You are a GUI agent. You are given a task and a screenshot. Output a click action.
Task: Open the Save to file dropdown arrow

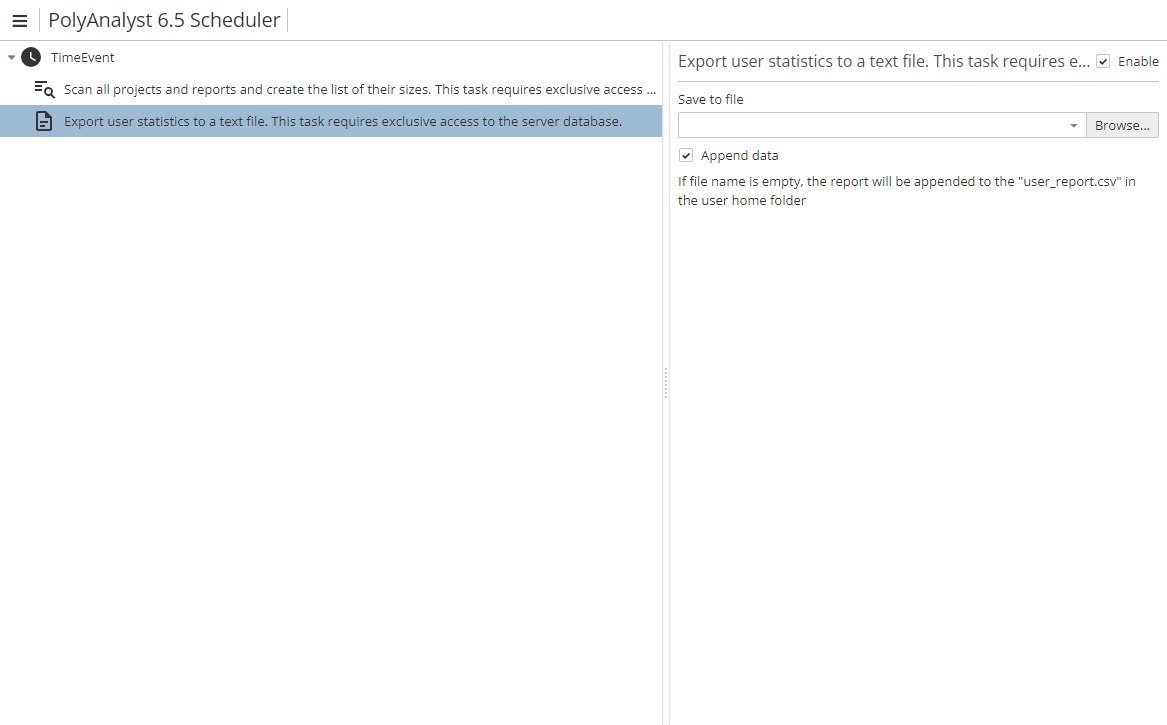tap(1073, 126)
